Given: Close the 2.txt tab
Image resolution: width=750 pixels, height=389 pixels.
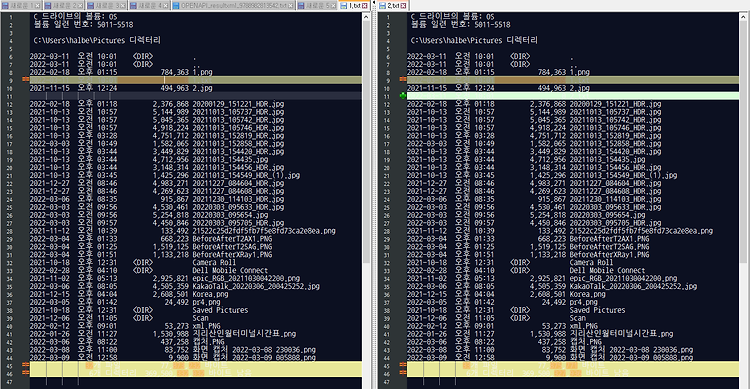Looking at the screenshot, I should pyautogui.click(x=403, y=6).
